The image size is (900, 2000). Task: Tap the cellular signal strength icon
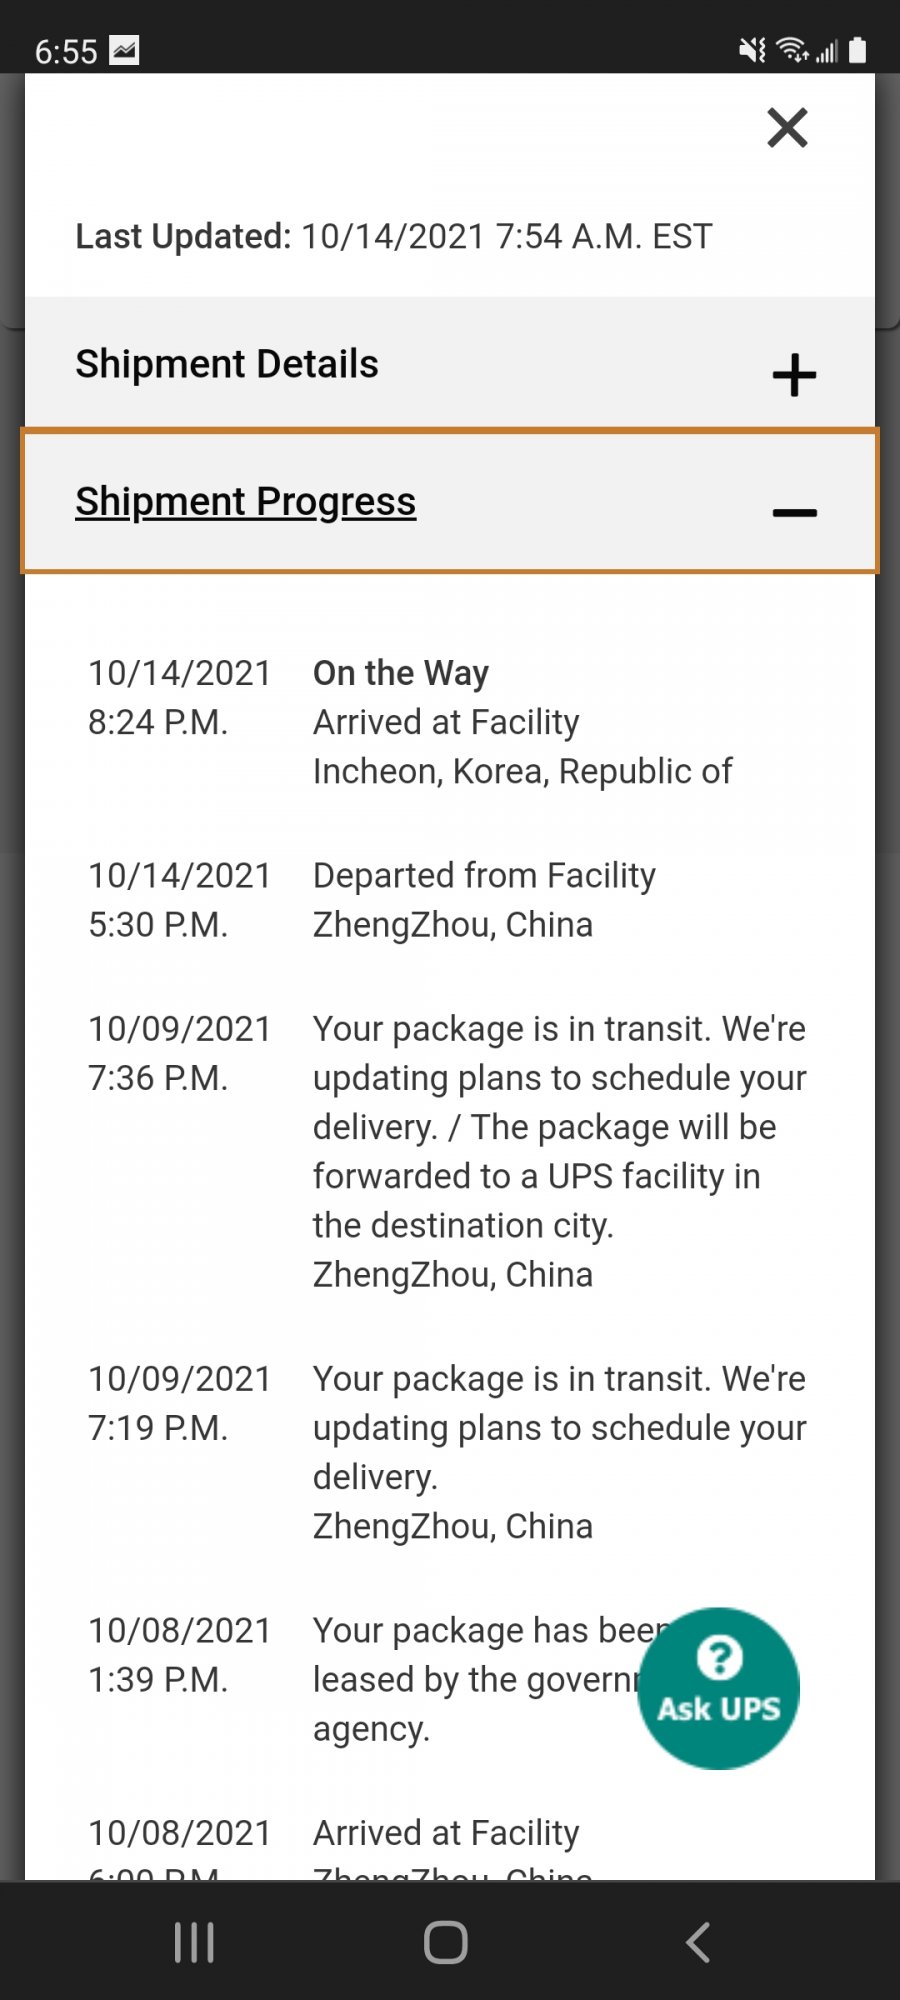click(x=827, y=50)
